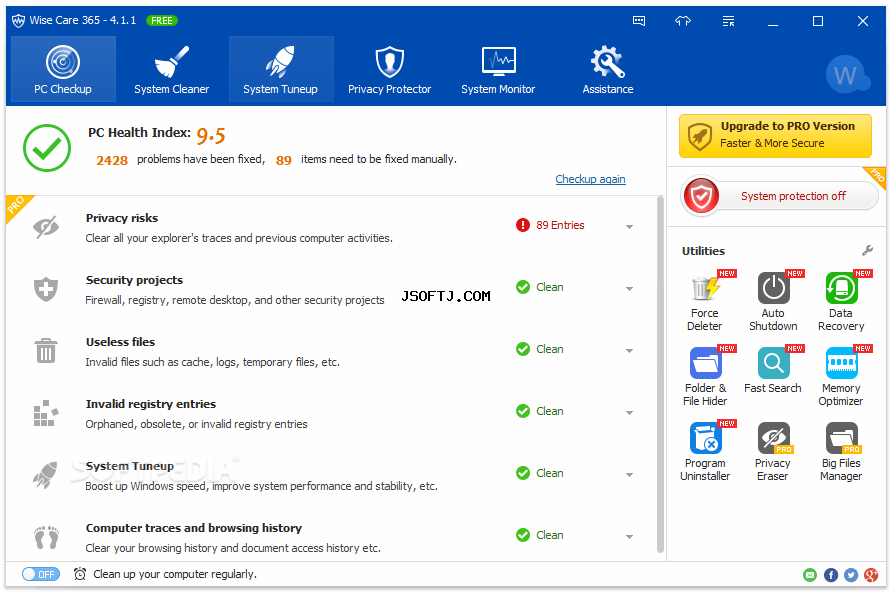The image size is (892, 592).
Task: Click the PC Health Index 9.5 score
Action: point(211,135)
